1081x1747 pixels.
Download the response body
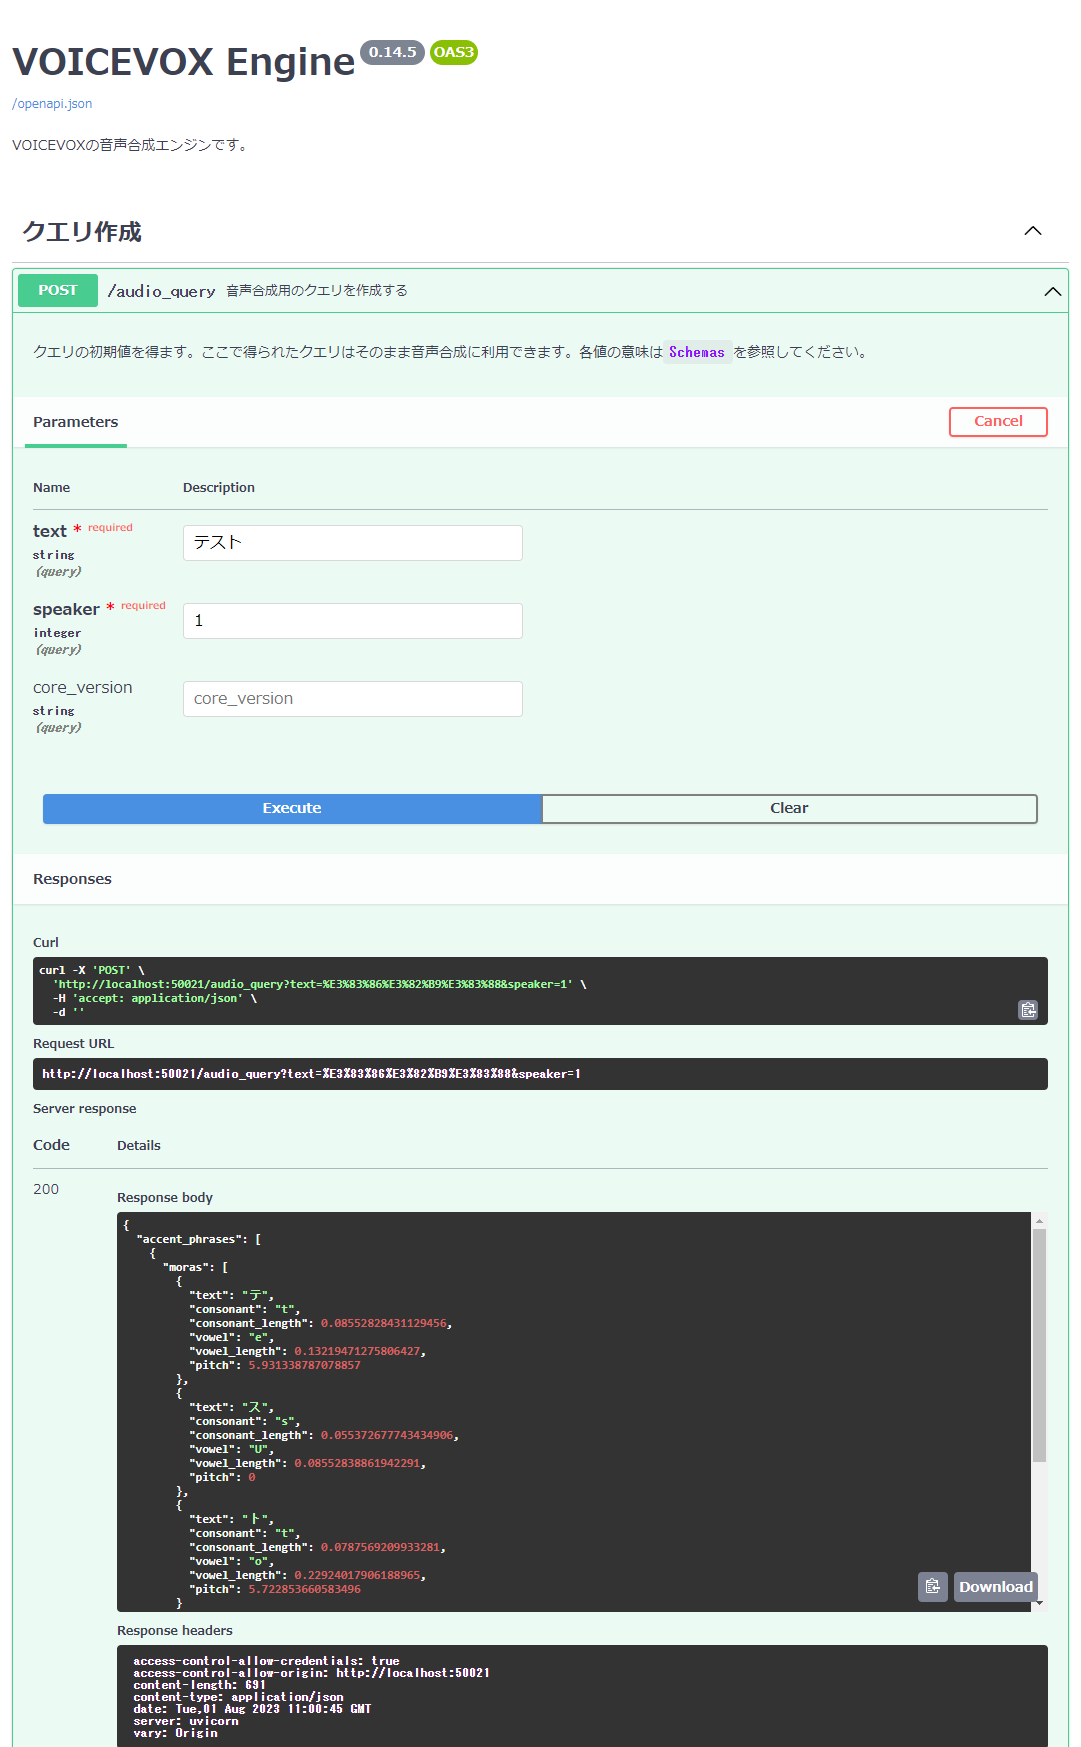[995, 1587]
